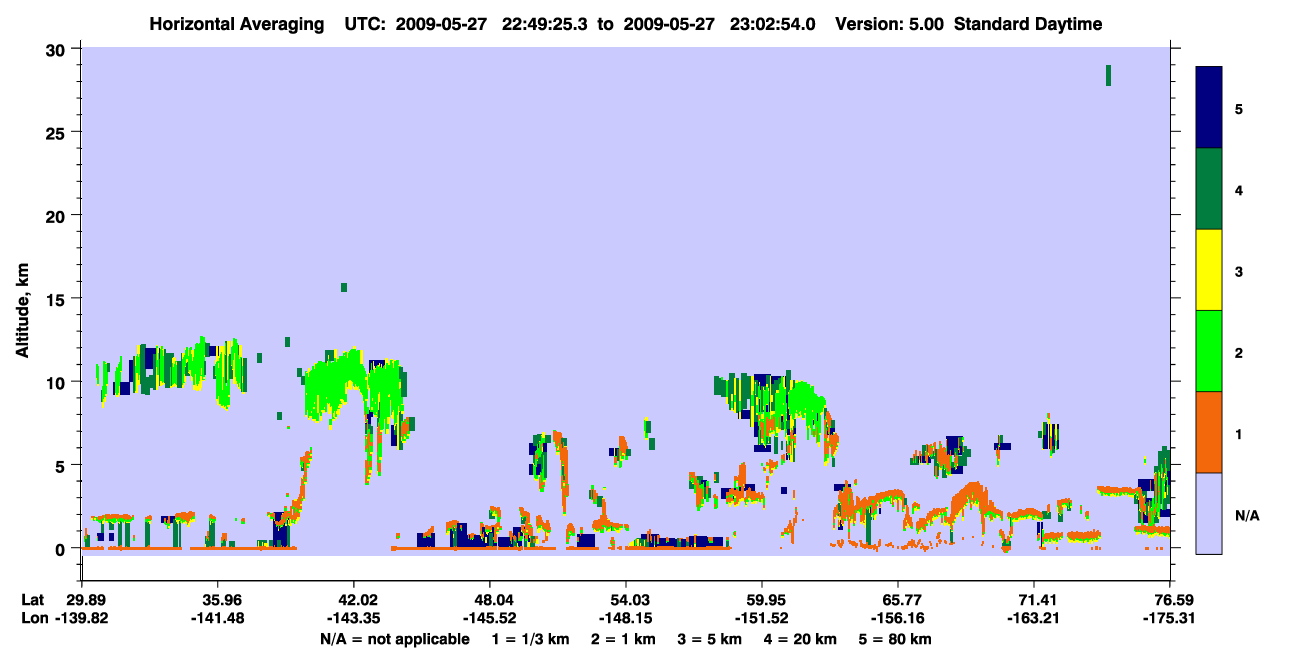Click the y-axis tick label 20
Image resolution: width=1300 pixels, height=667 pixels.
pos(57,215)
